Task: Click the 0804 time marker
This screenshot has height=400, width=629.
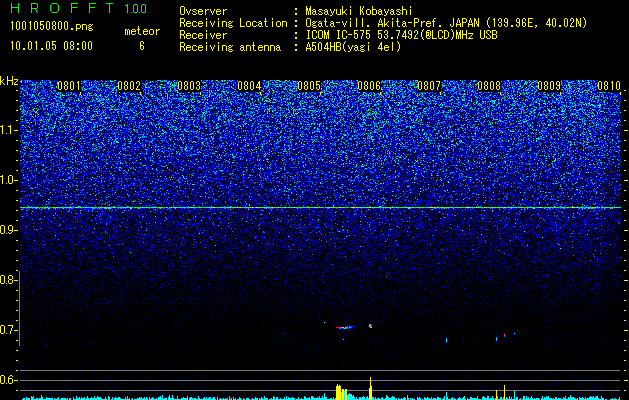Action: click(x=249, y=86)
